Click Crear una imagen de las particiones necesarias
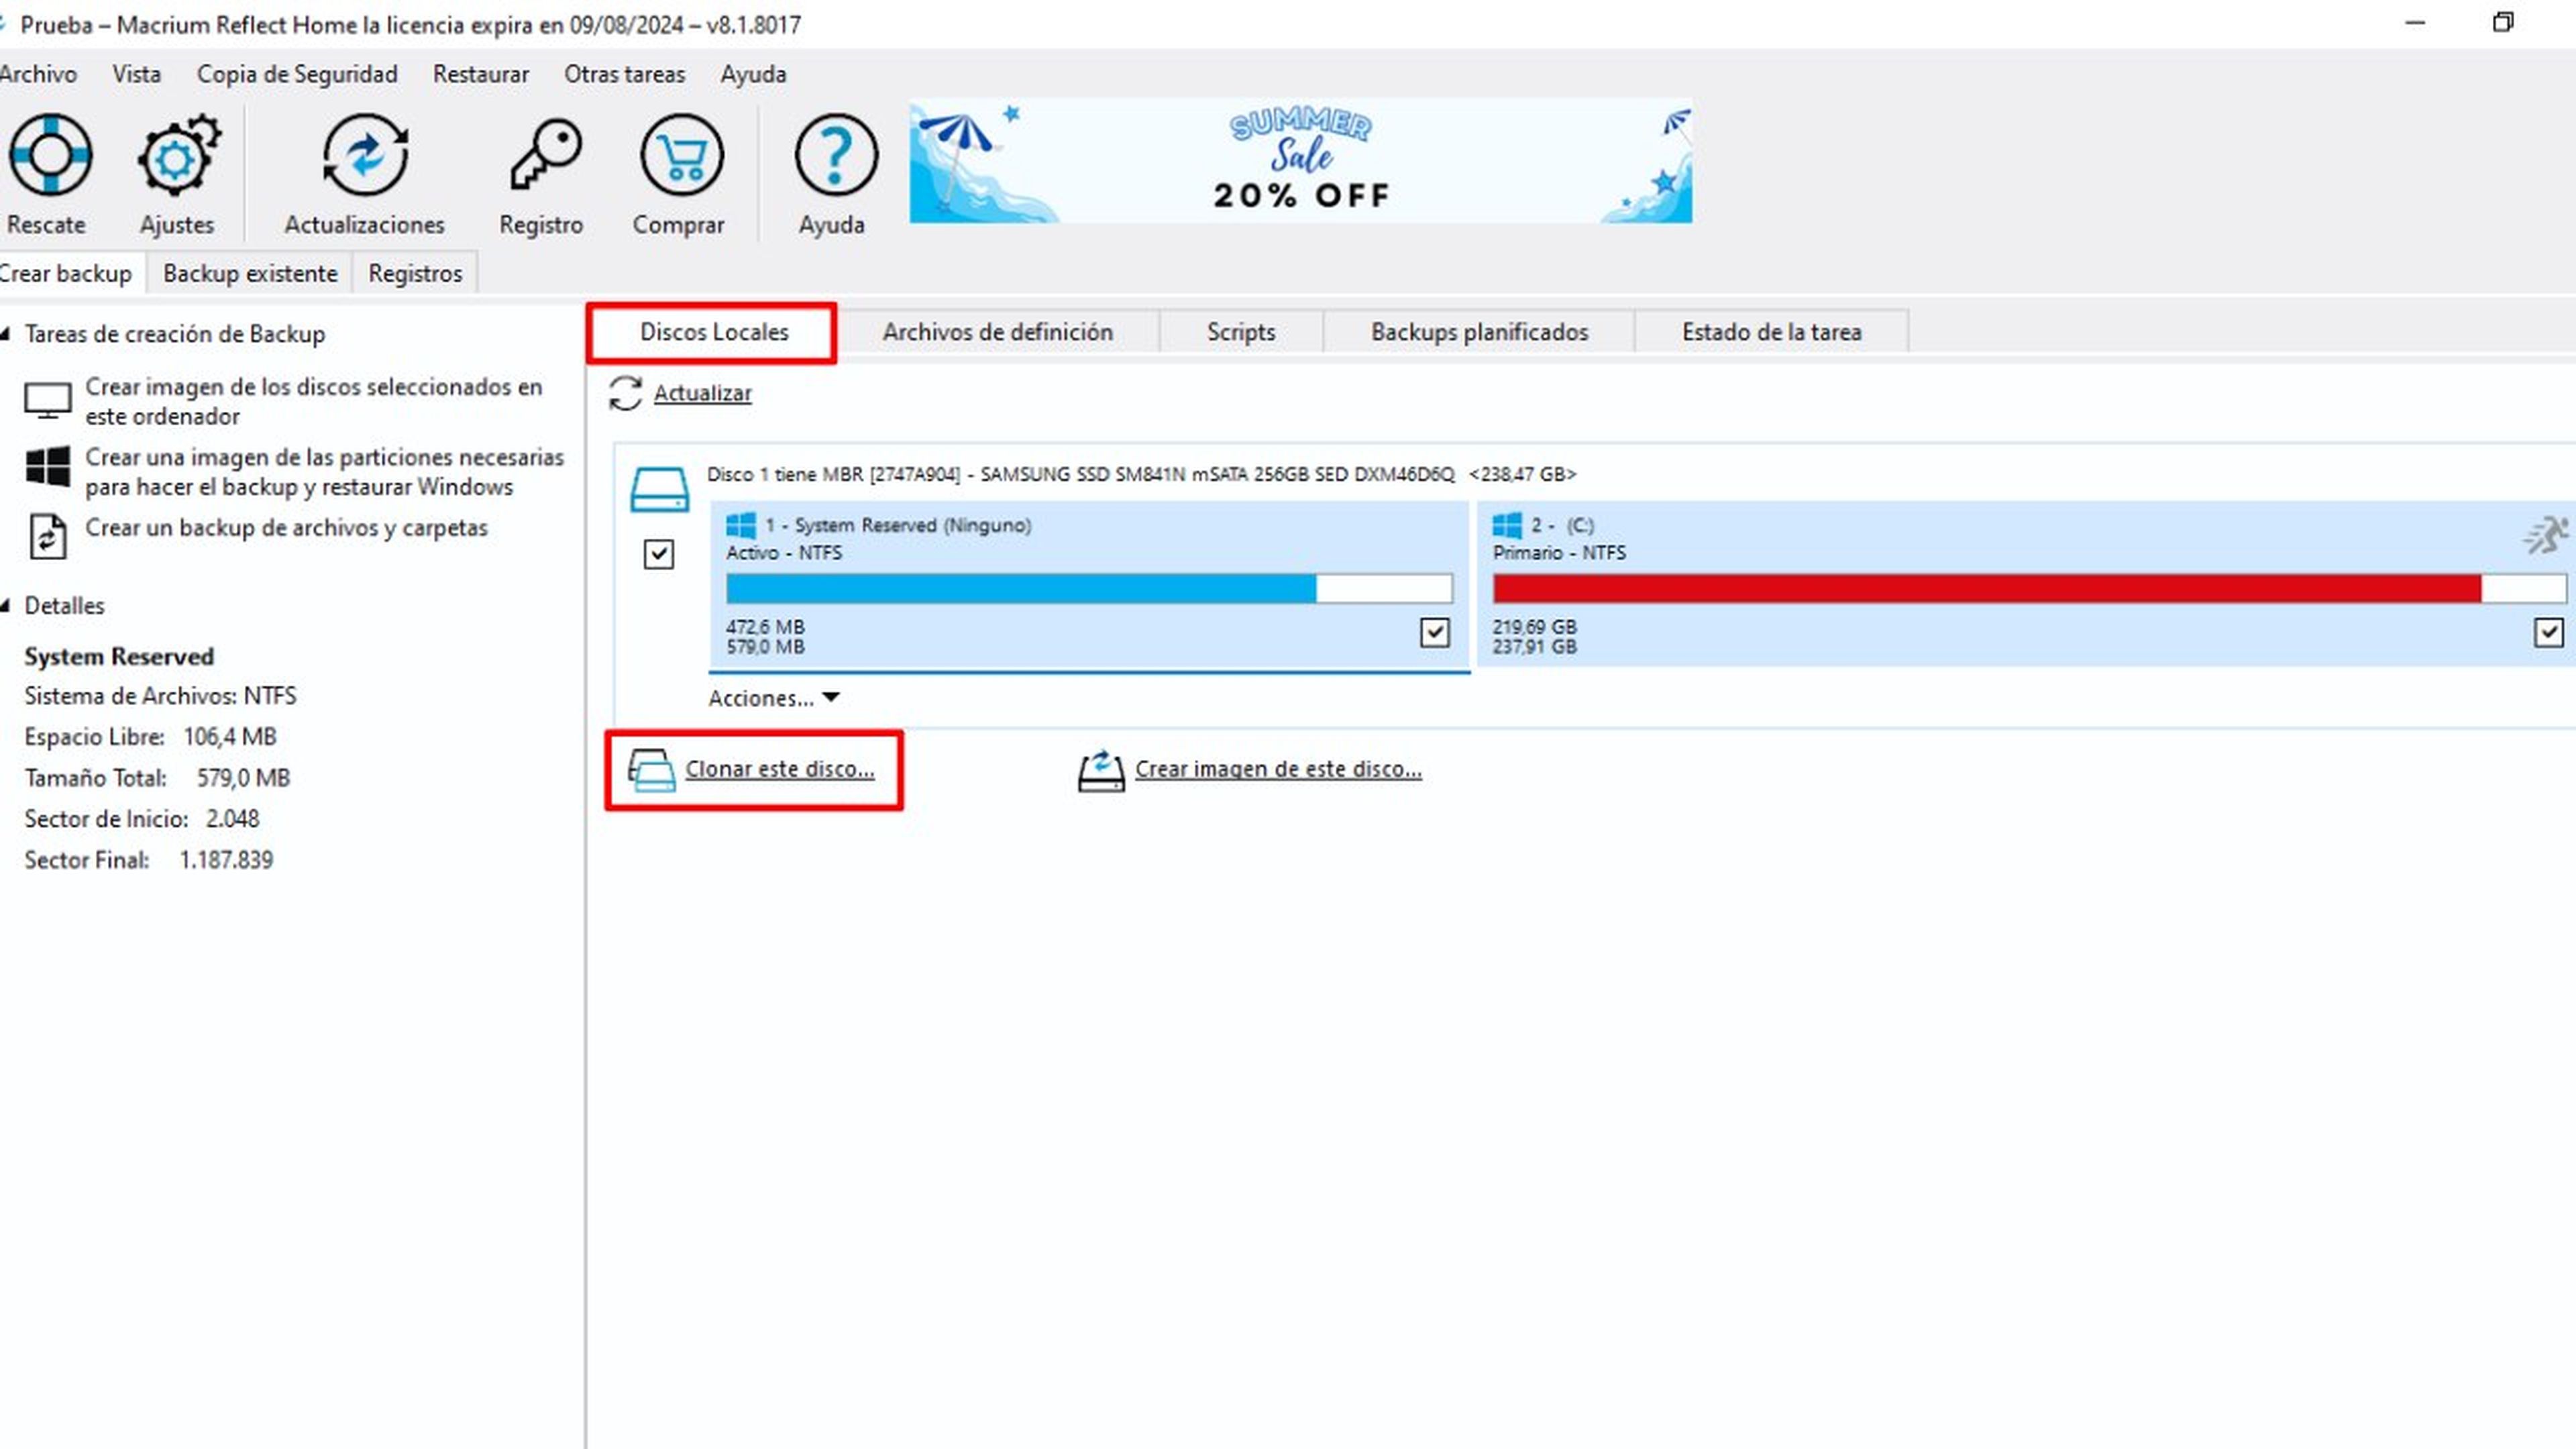 324,471
